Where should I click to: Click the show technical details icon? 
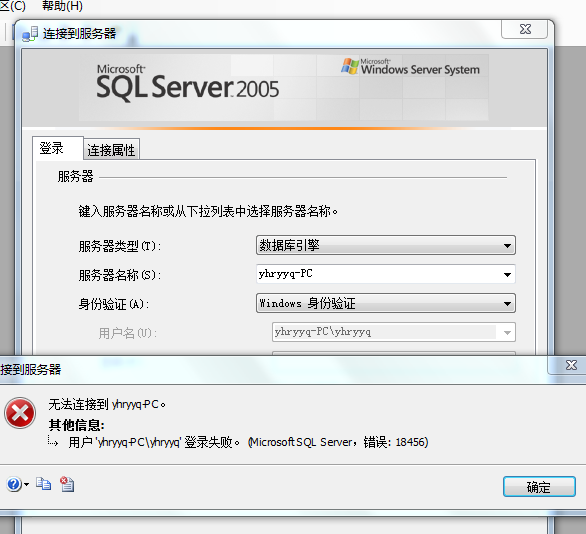(x=67, y=484)
